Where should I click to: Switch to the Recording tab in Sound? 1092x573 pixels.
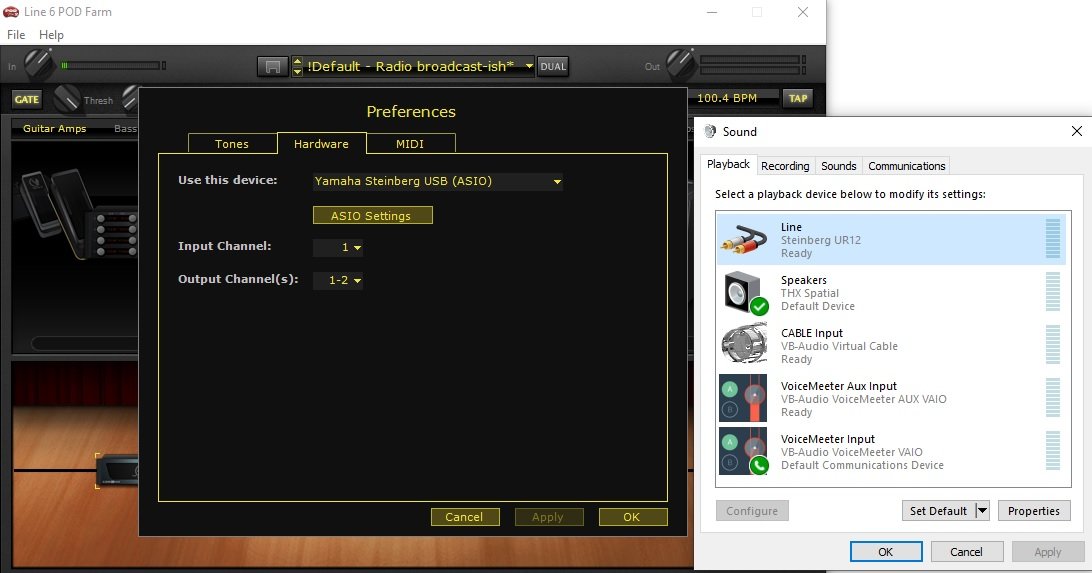(785, 166)
